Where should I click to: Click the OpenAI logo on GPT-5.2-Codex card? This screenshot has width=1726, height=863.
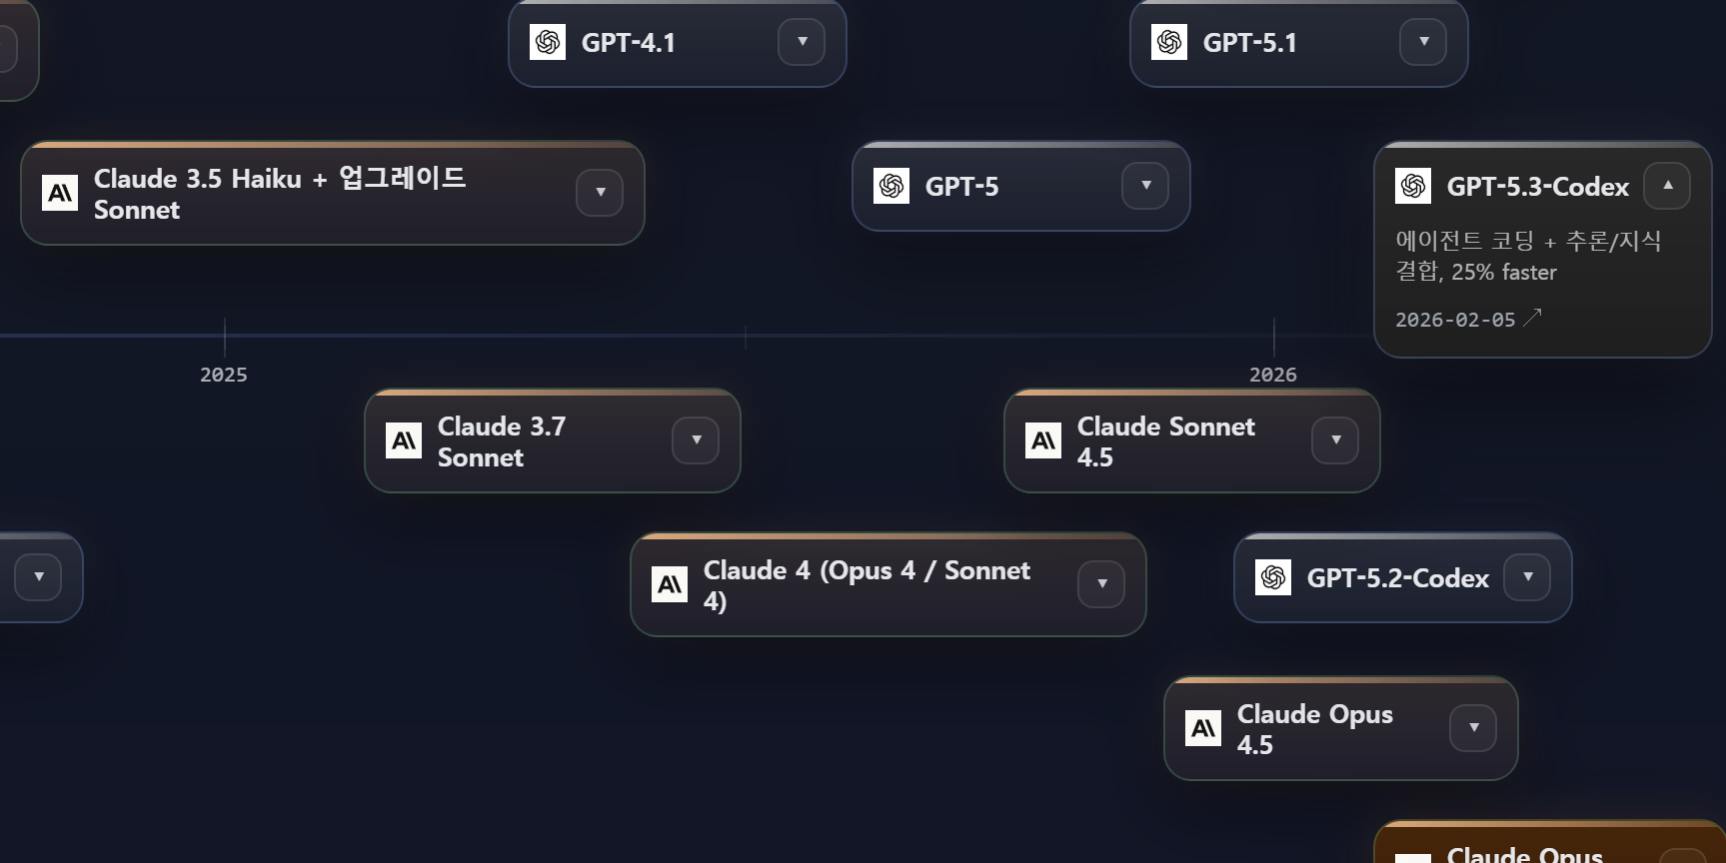coord(1273,577)
